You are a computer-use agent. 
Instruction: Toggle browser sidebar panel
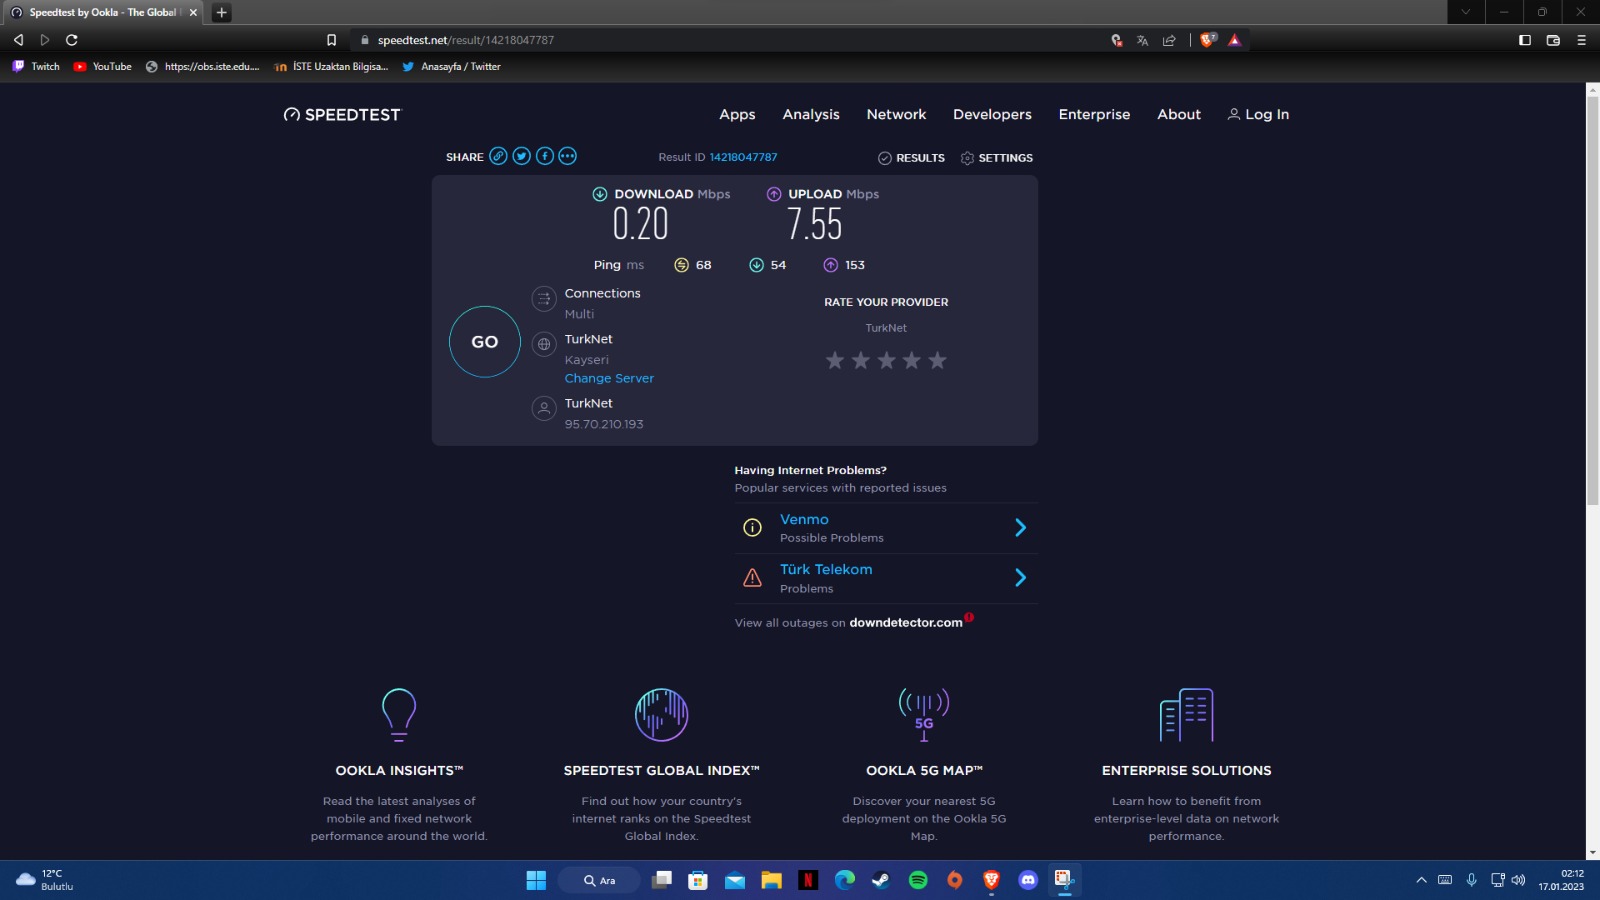(1525, 40)
